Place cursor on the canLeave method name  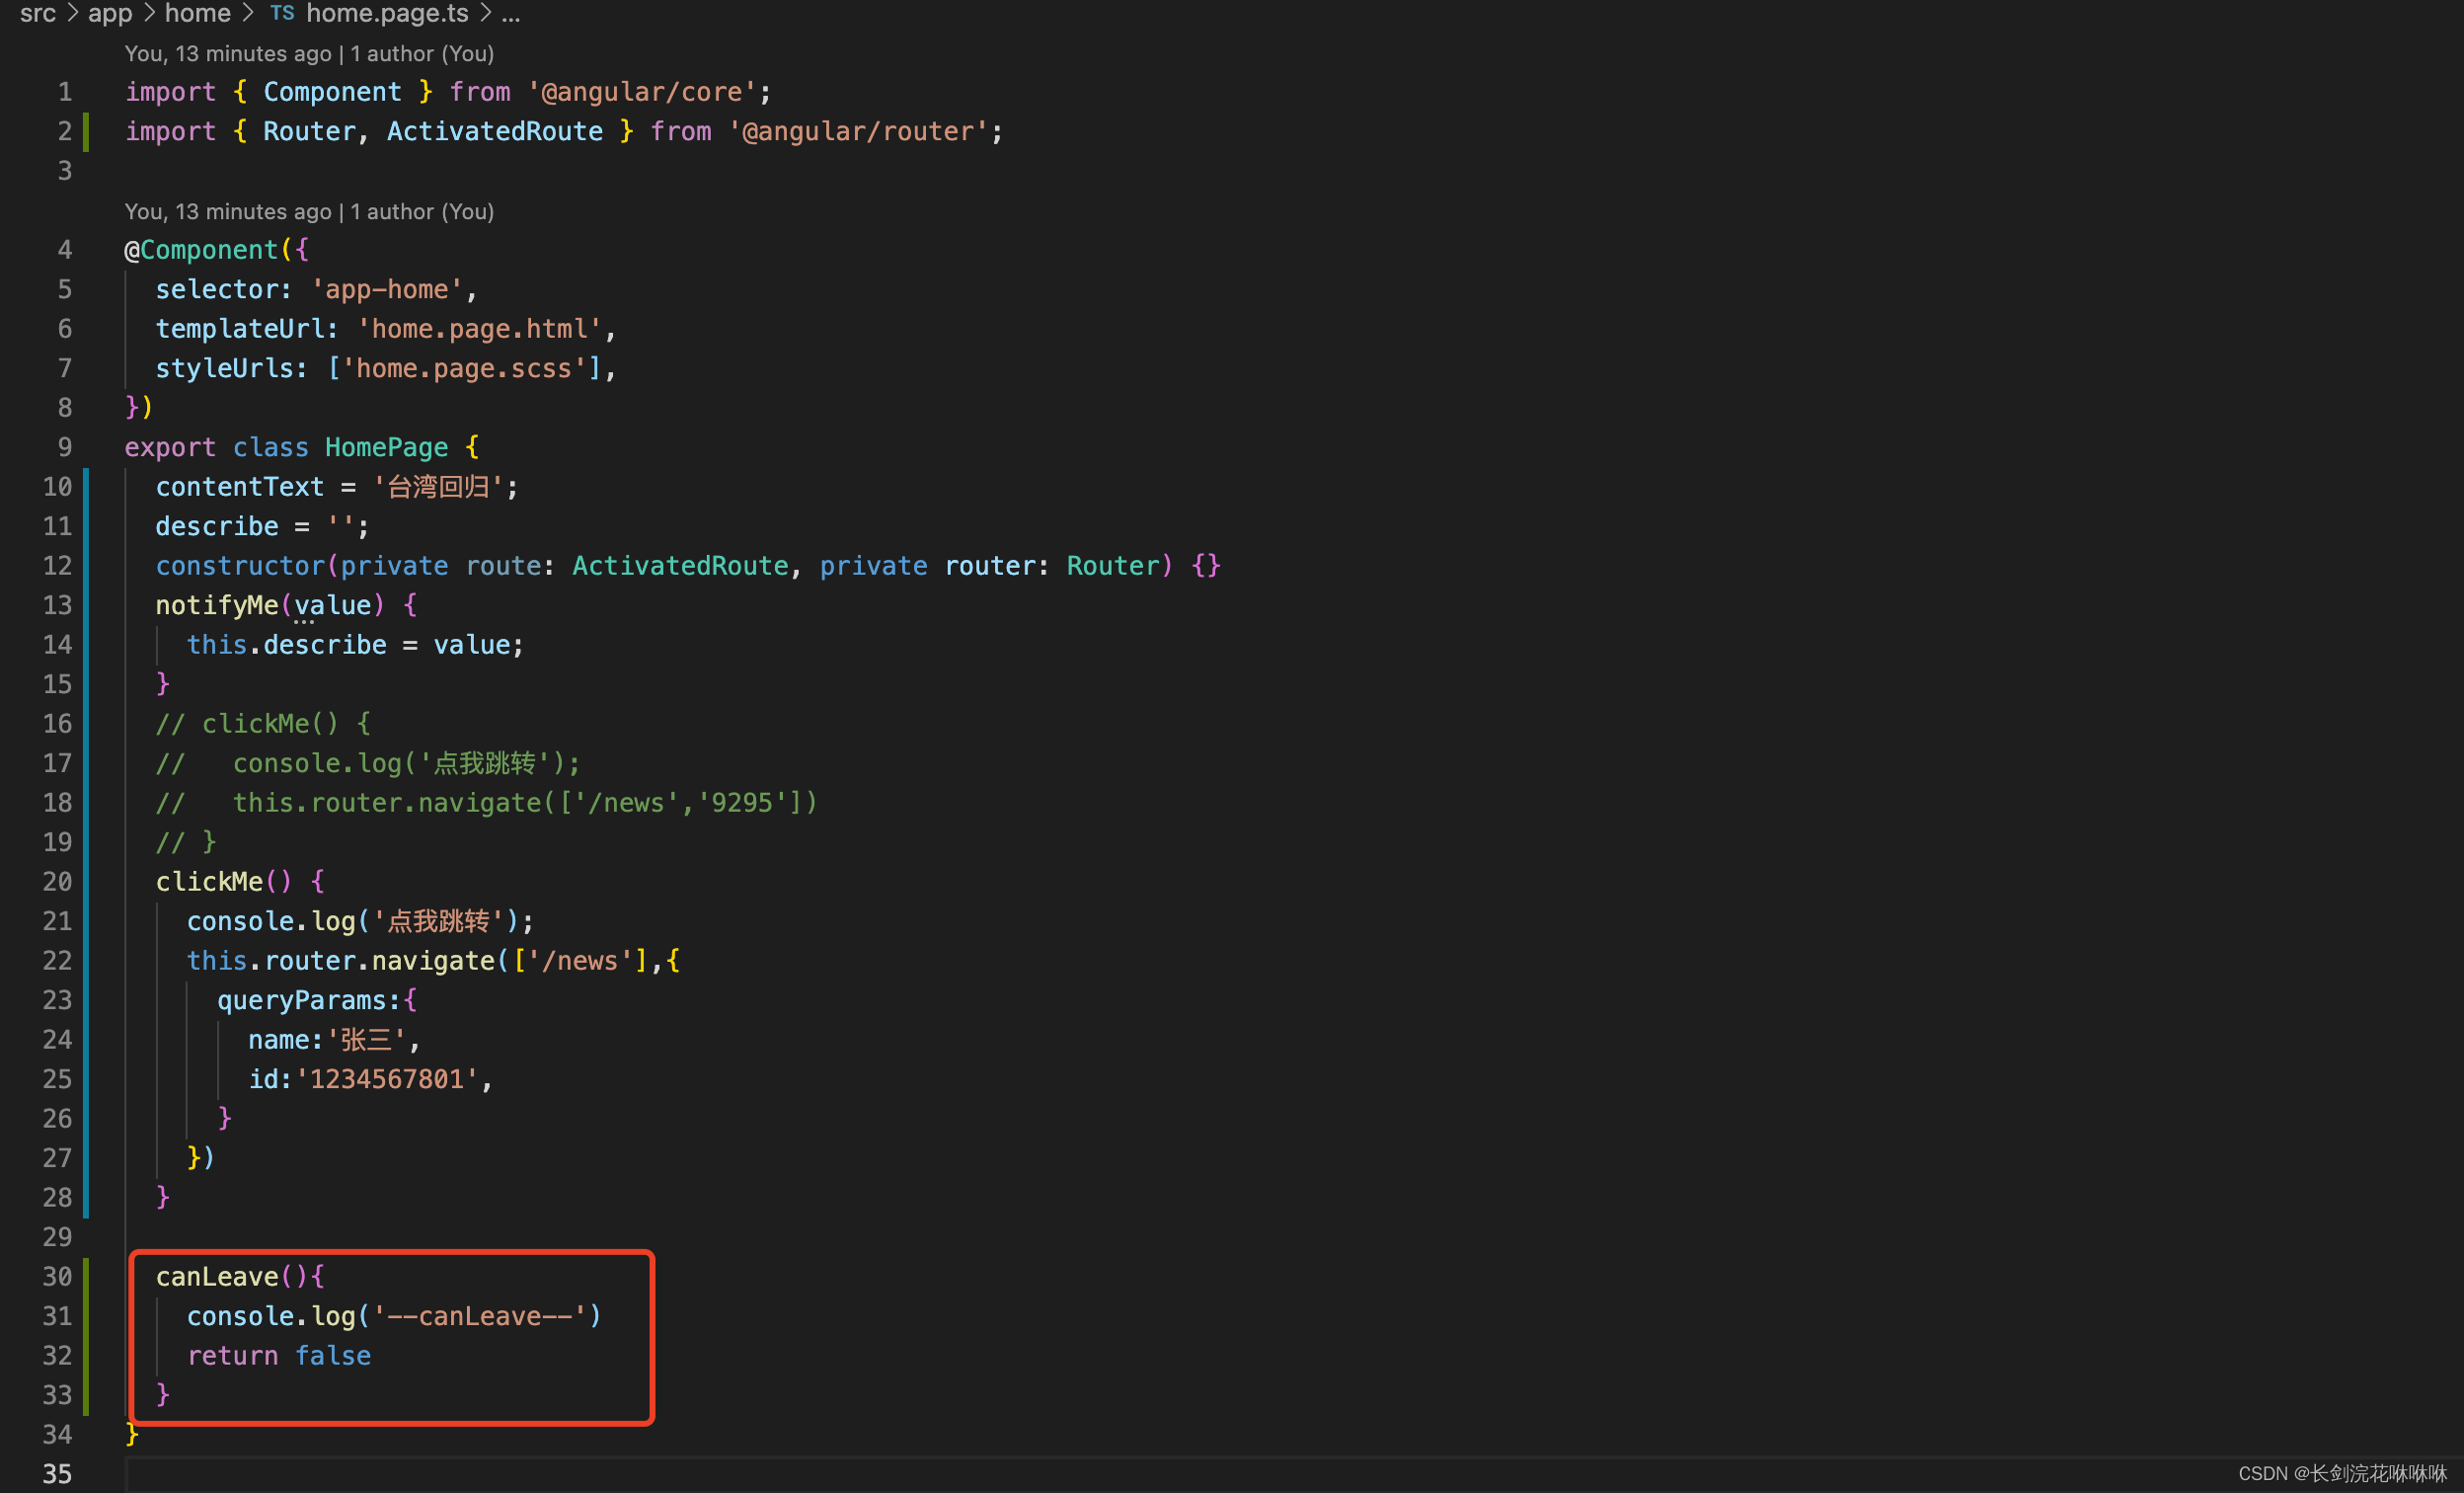click(217, 1277)
